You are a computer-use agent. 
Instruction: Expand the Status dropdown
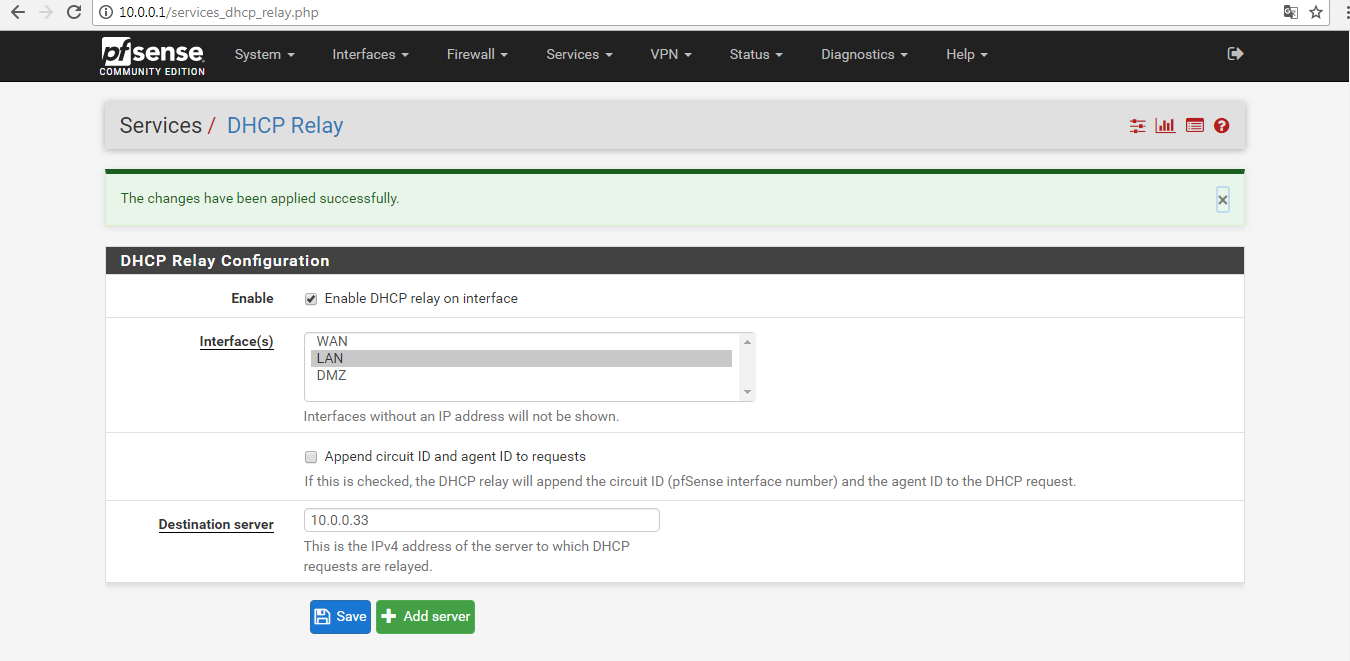click(755, 54)
